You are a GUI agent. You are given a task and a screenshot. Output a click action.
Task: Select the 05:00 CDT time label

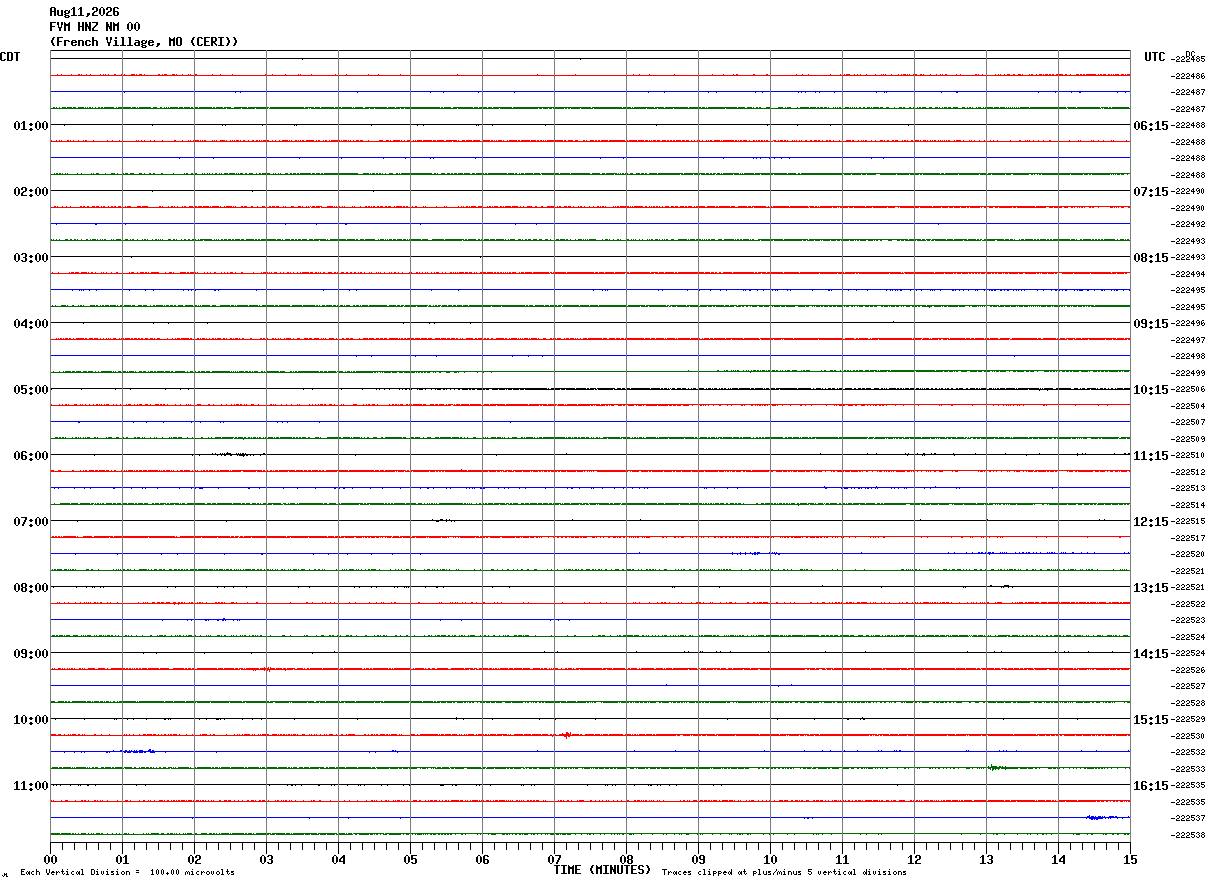[x=30, y=389]
